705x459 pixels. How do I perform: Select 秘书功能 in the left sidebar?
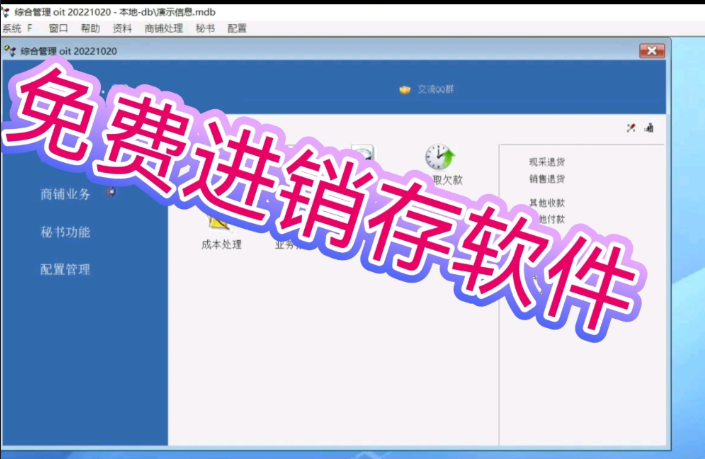(65, 232)
